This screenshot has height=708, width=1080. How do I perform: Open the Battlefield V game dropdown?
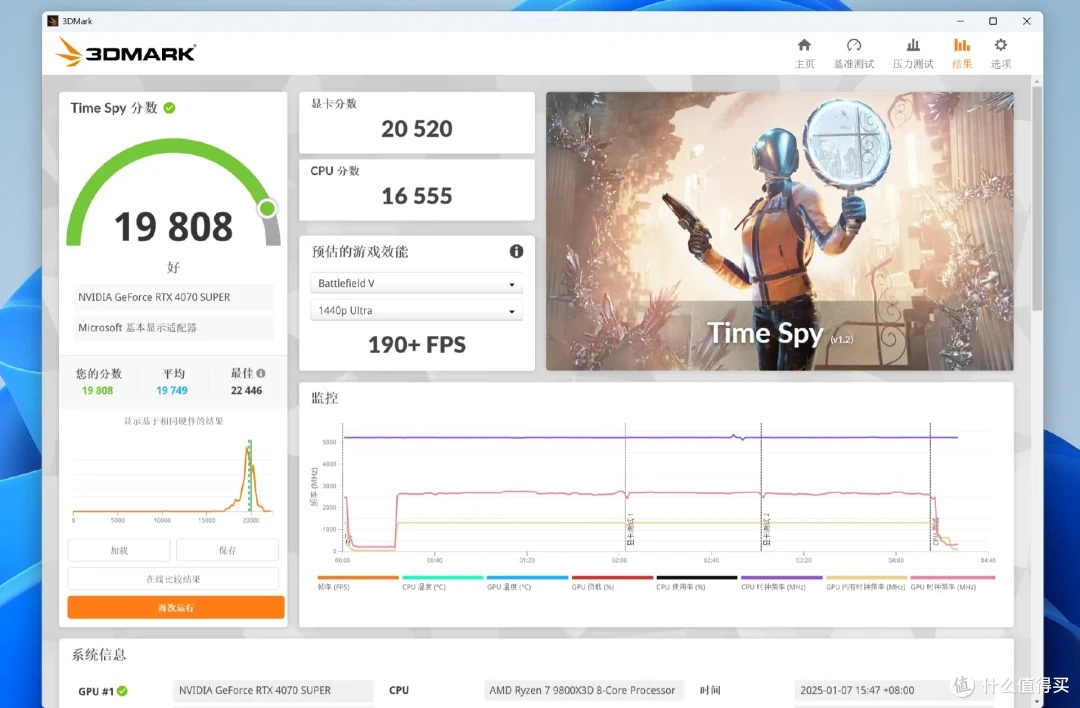coord(416,283)
